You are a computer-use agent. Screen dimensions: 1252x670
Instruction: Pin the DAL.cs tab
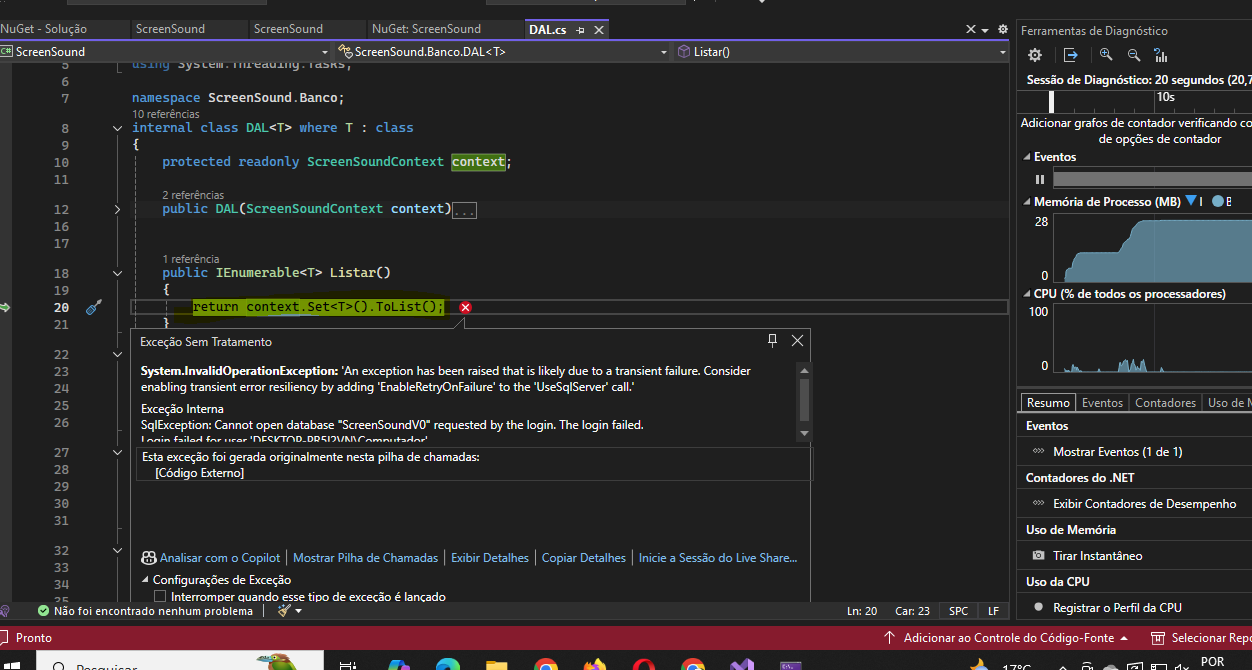581,30
